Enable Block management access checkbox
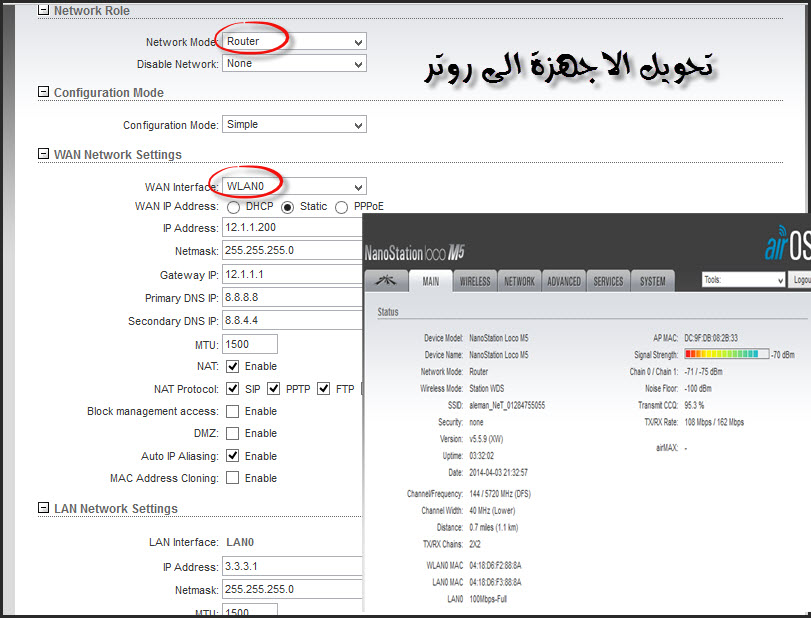 click(233, 411)
